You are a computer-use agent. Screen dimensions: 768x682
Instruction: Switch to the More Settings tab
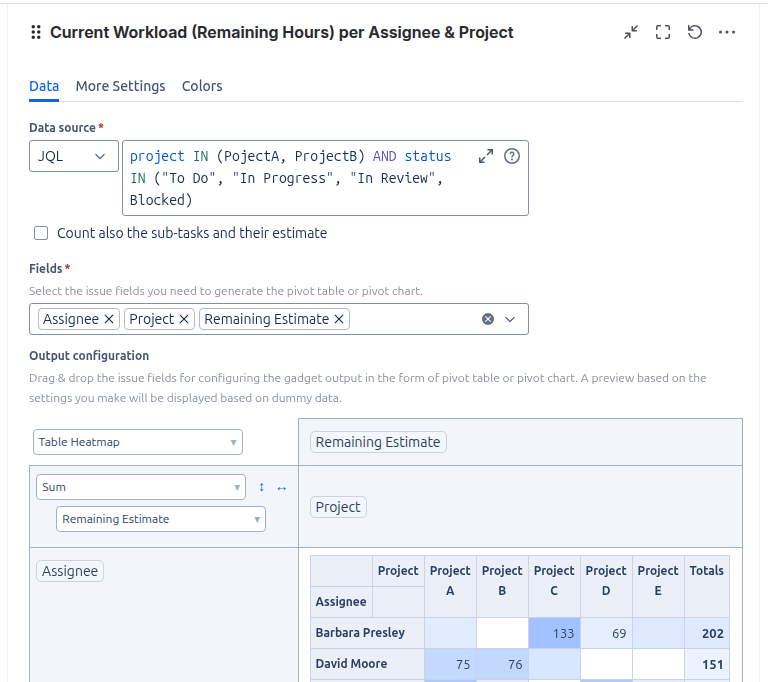click(120, 86)
